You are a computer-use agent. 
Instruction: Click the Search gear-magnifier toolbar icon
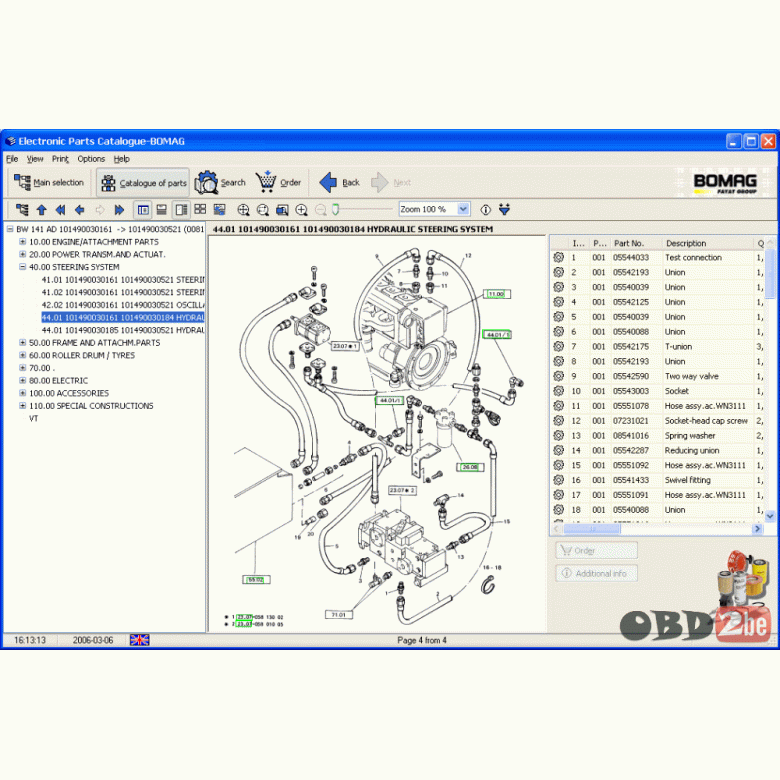pyautogui.click(x=206, y=182)
